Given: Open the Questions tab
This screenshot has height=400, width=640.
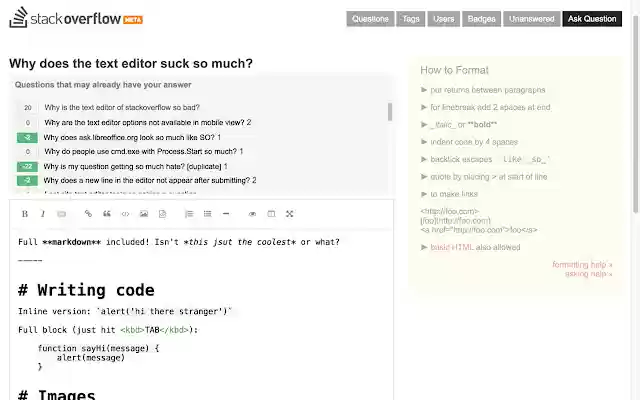Looking at the screenshot, I should pyautogui.click(x=370, y=19).
